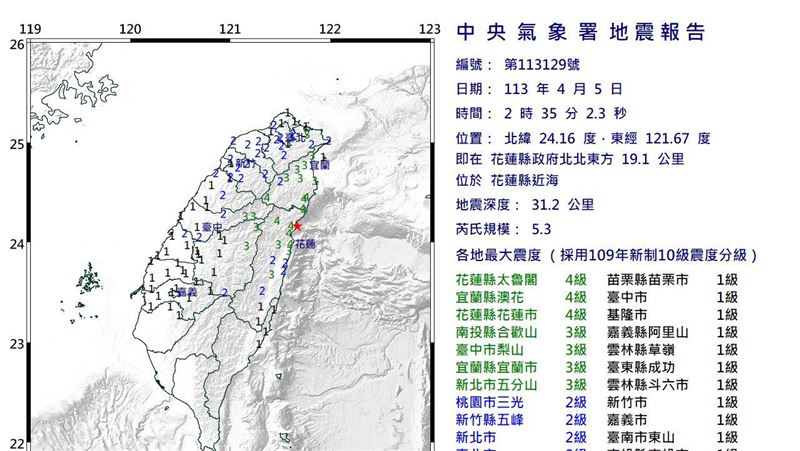This screenshot has height=451, width=800.
Task: Click the longitude tick label 121
Action: (x=230, y=29)
